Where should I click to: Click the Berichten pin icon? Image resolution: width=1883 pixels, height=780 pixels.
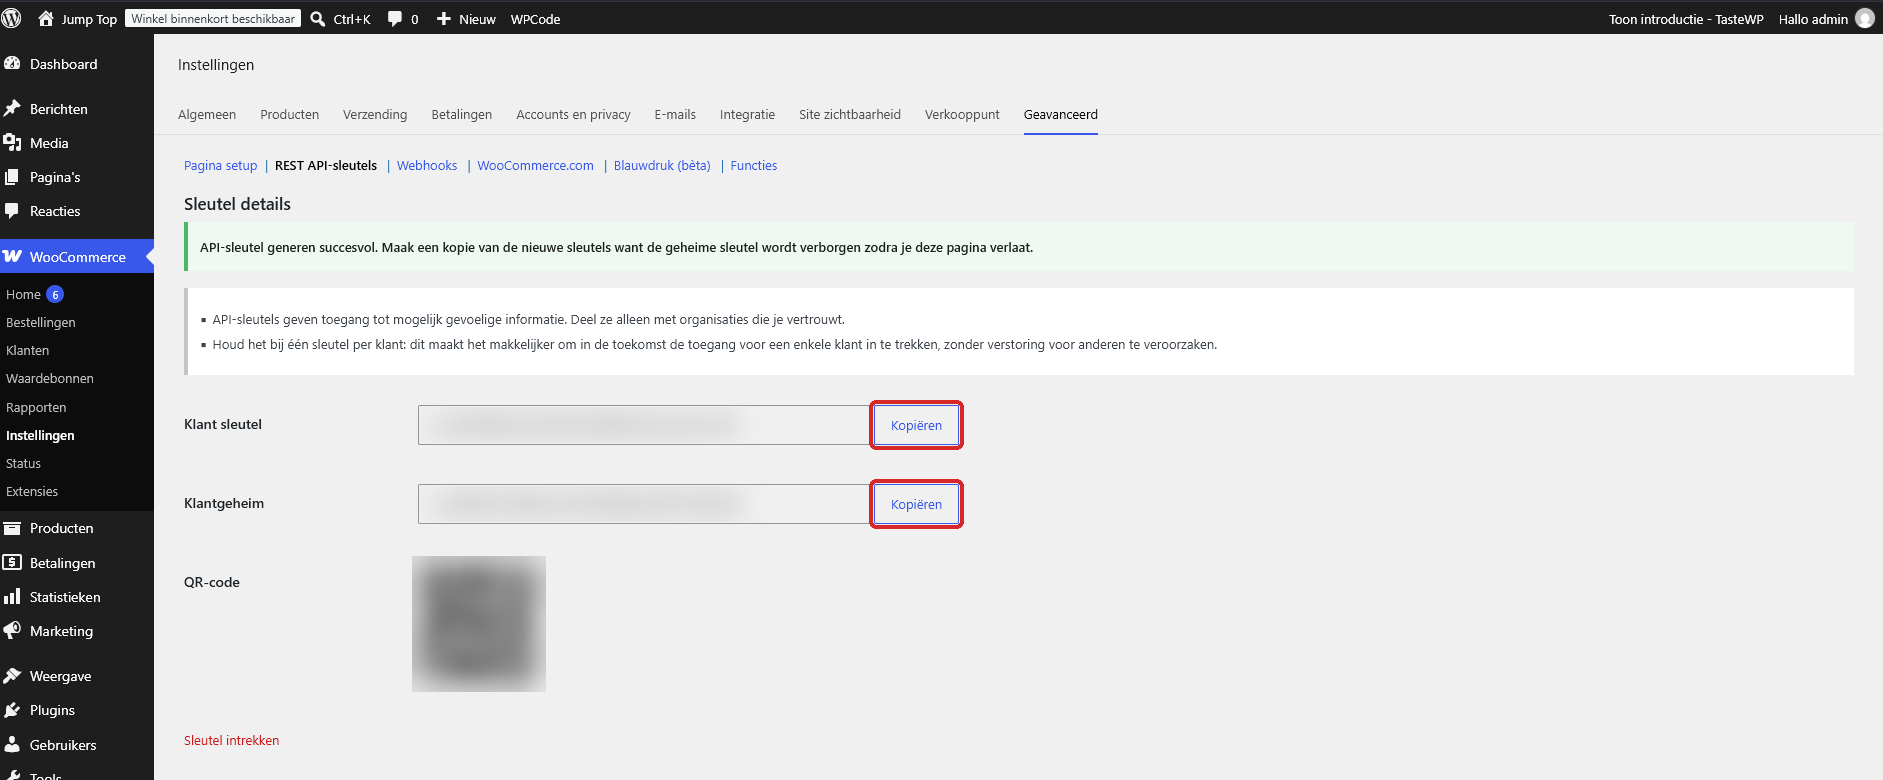click(x=12, y=108)
